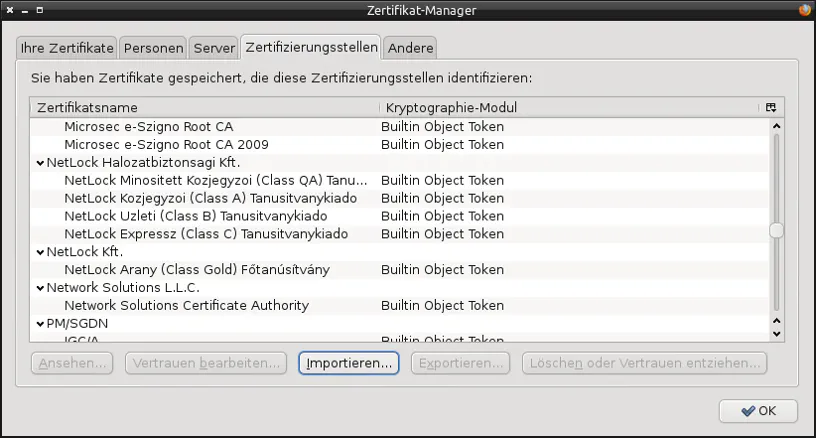
Task: Click the scrollbar up arrow at top
Action: coord(776,126)
